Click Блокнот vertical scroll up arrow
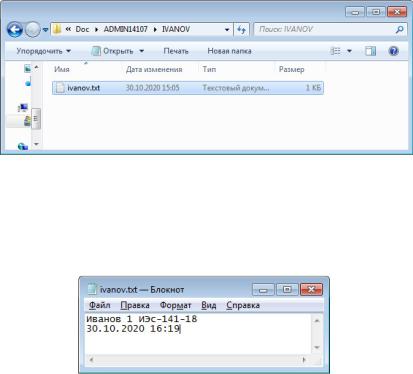 [x=317, y=320]
